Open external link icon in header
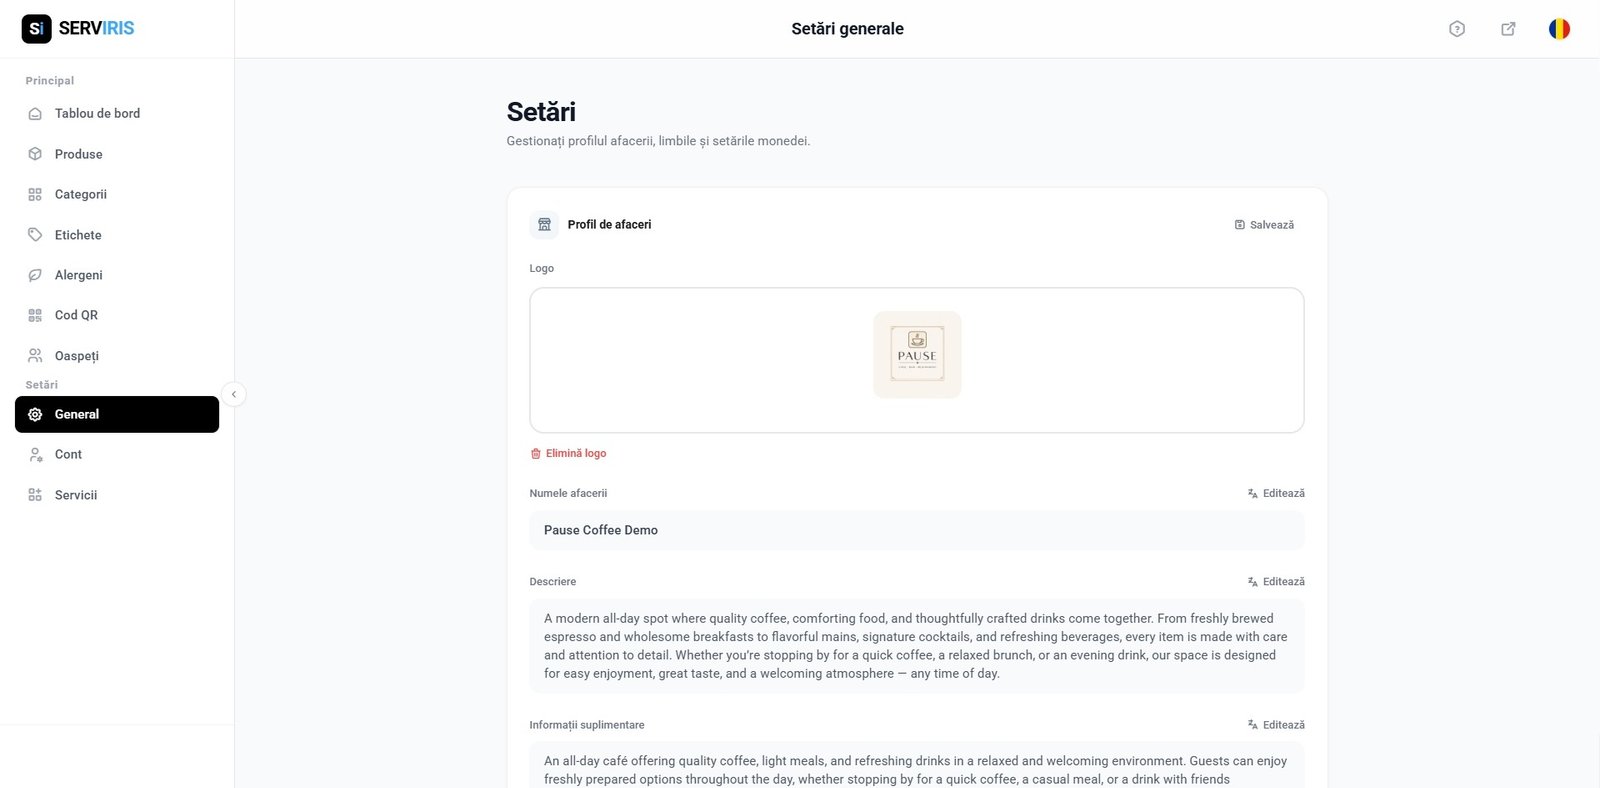This screenshot has width=1600, height=788. [x=1508, y=29]
